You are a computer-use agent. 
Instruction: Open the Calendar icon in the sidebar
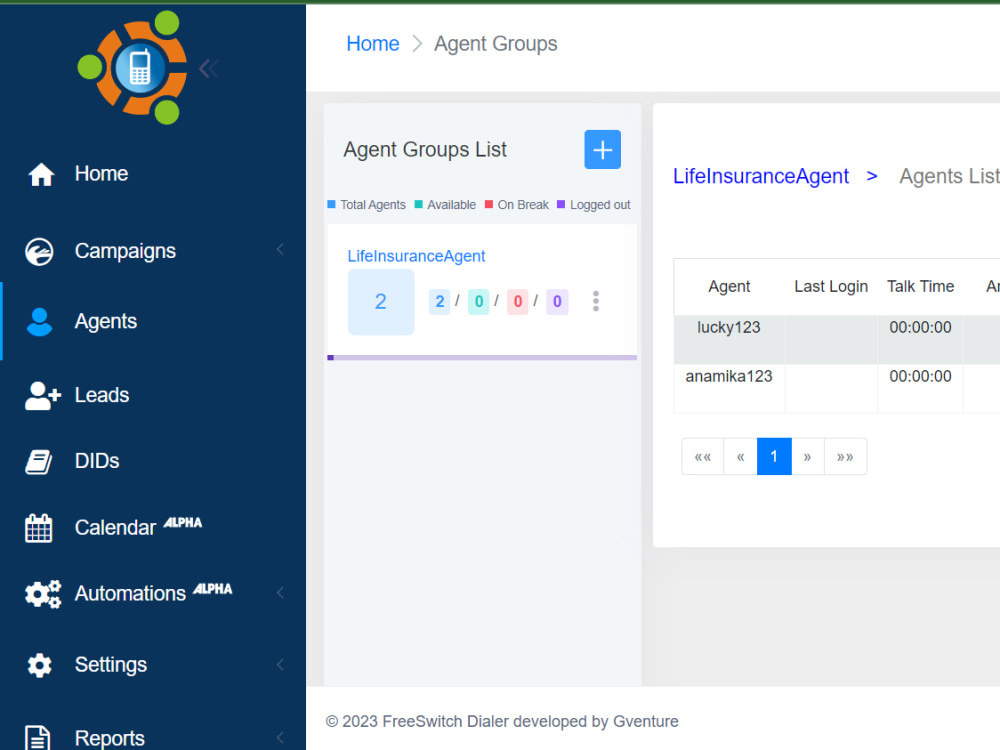40,527
